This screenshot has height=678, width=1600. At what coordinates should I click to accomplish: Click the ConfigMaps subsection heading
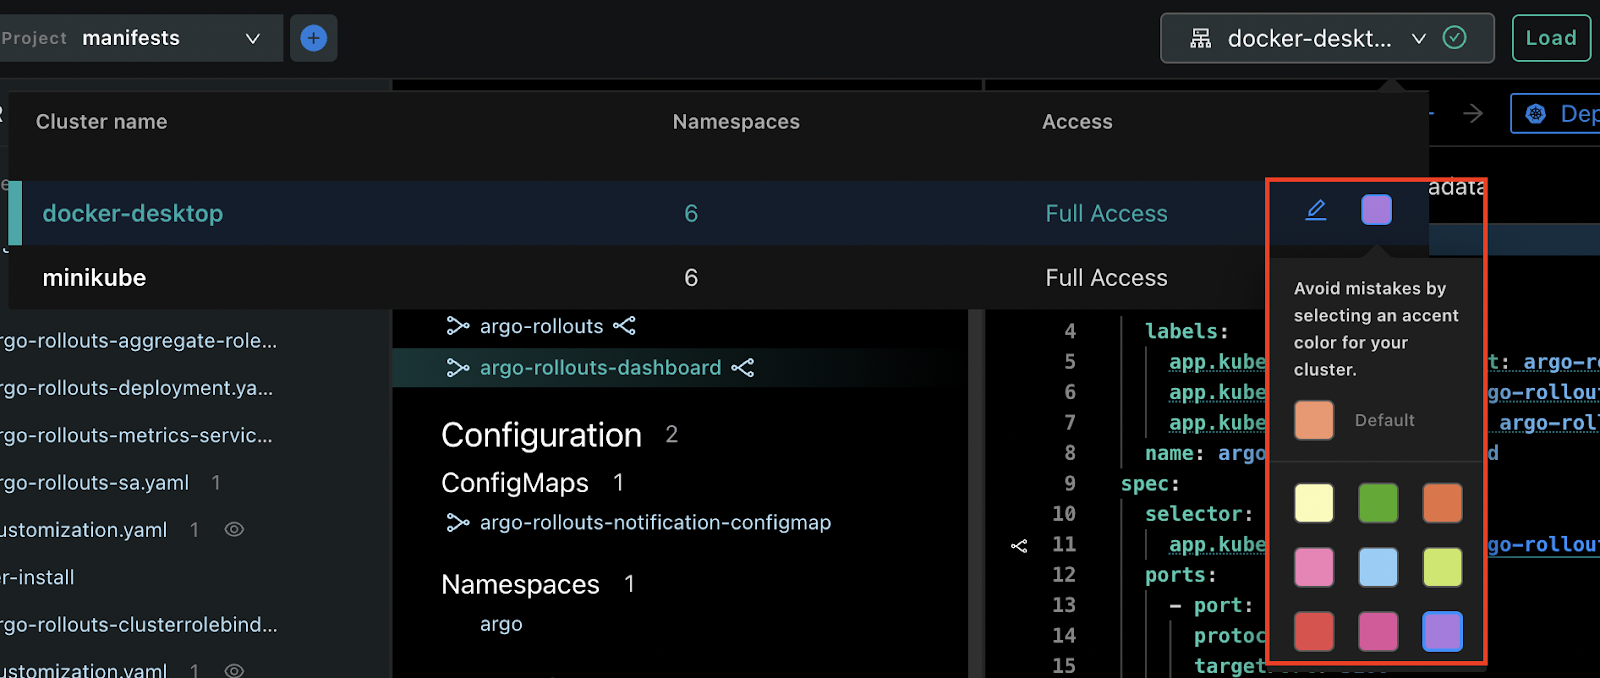515,483
